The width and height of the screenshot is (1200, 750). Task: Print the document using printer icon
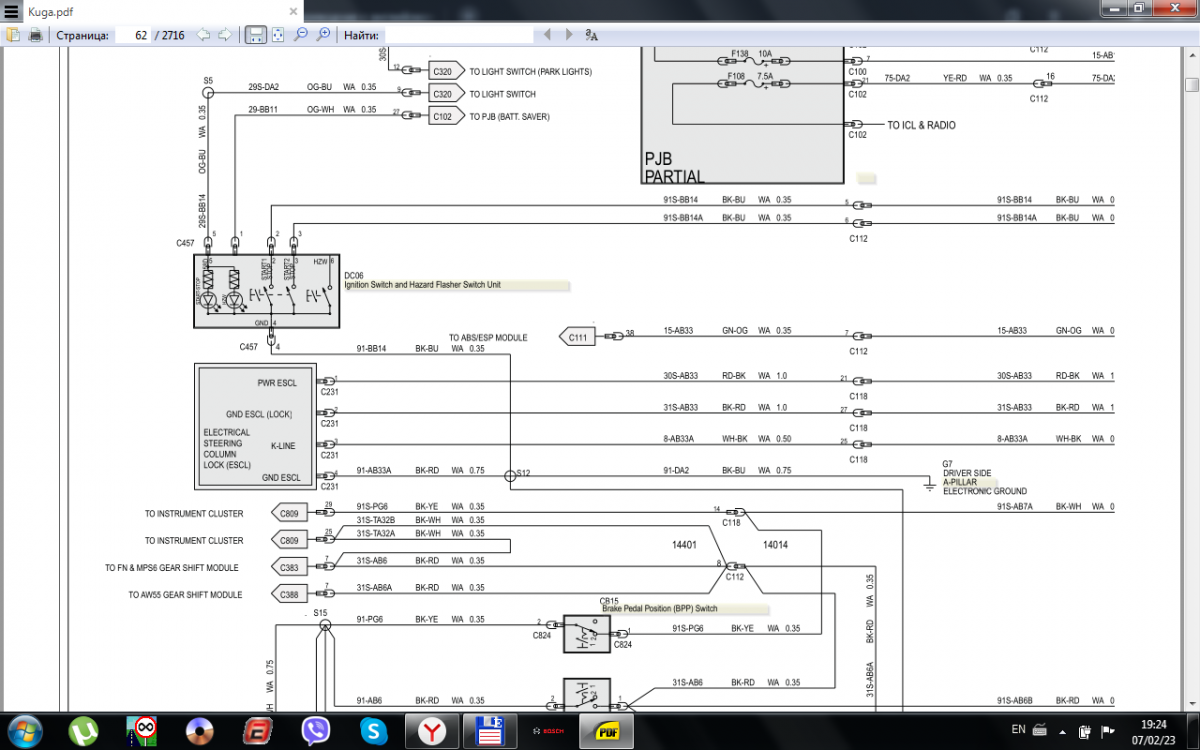(36, 35)
